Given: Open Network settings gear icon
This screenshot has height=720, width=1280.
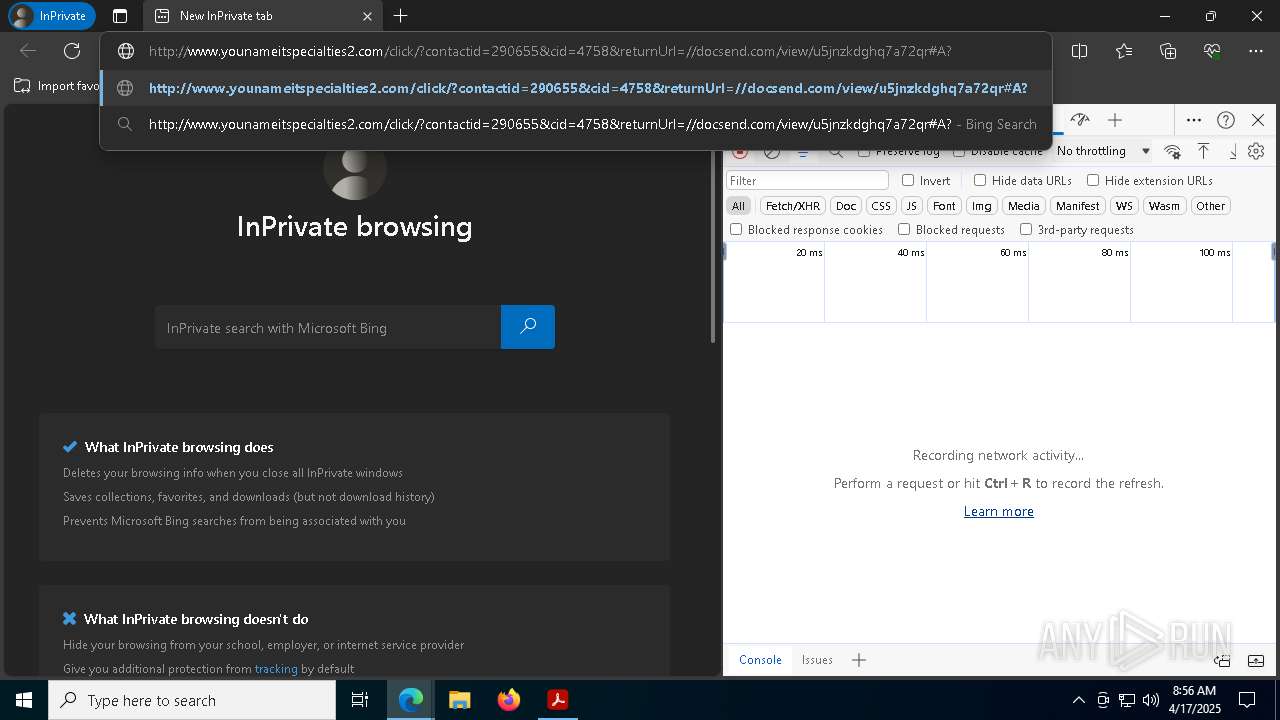Looking at the screenshot, I should click(x=1256, y=151).
